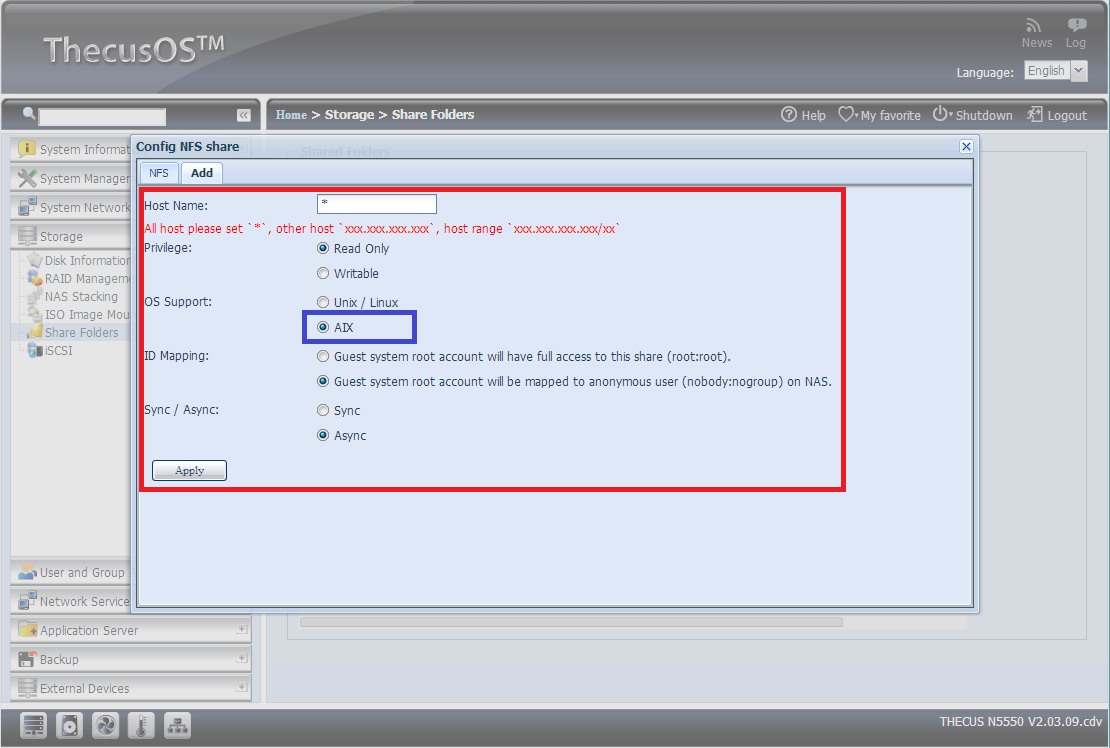Switch to the NFS tab

click(x=159, y=173)
